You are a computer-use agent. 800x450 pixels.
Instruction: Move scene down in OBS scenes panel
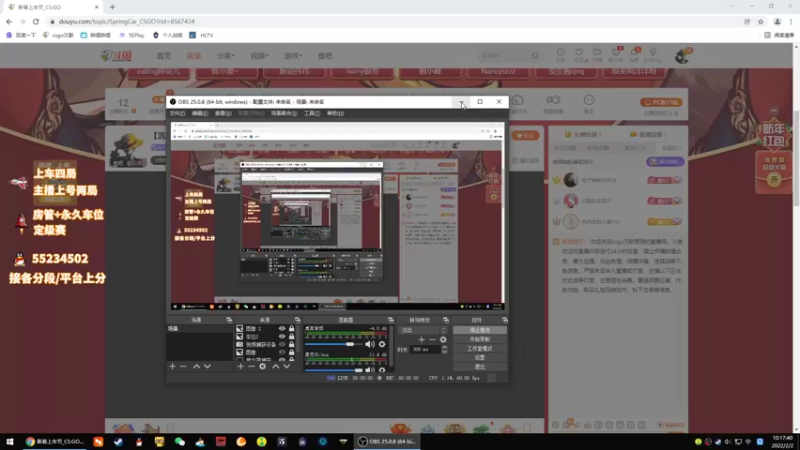point(208,366)
